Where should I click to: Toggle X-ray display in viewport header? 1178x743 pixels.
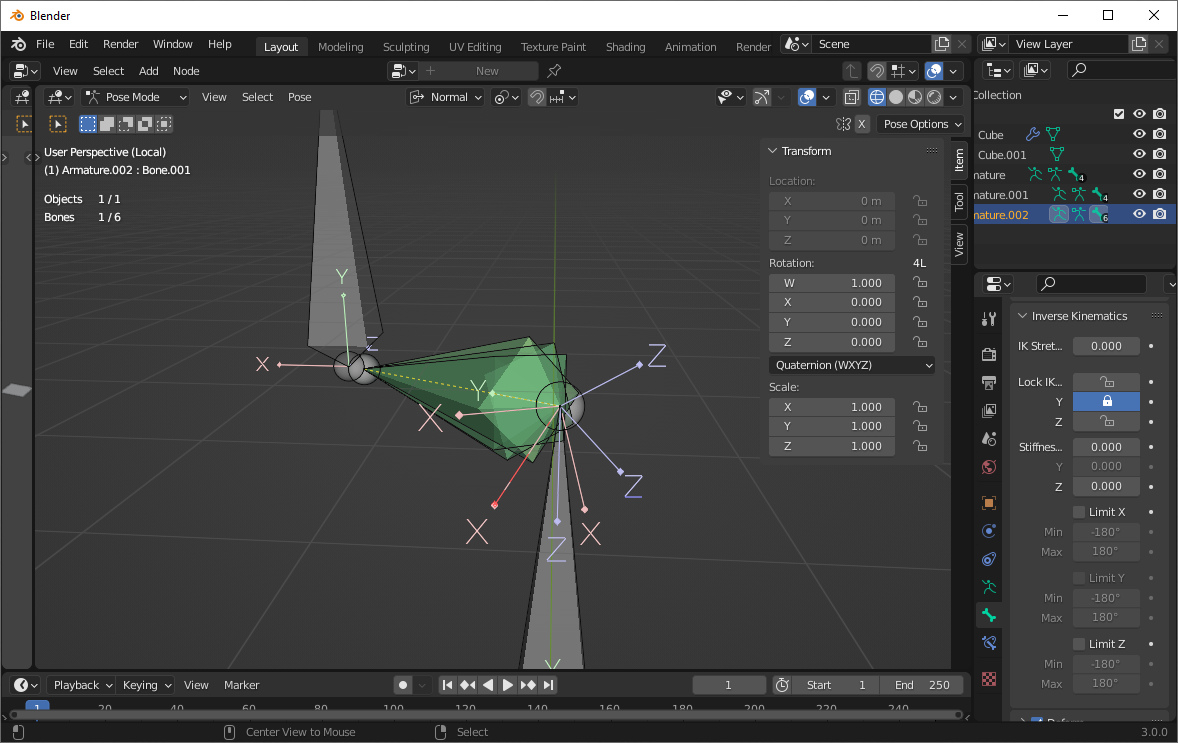[x=852, y=97]
